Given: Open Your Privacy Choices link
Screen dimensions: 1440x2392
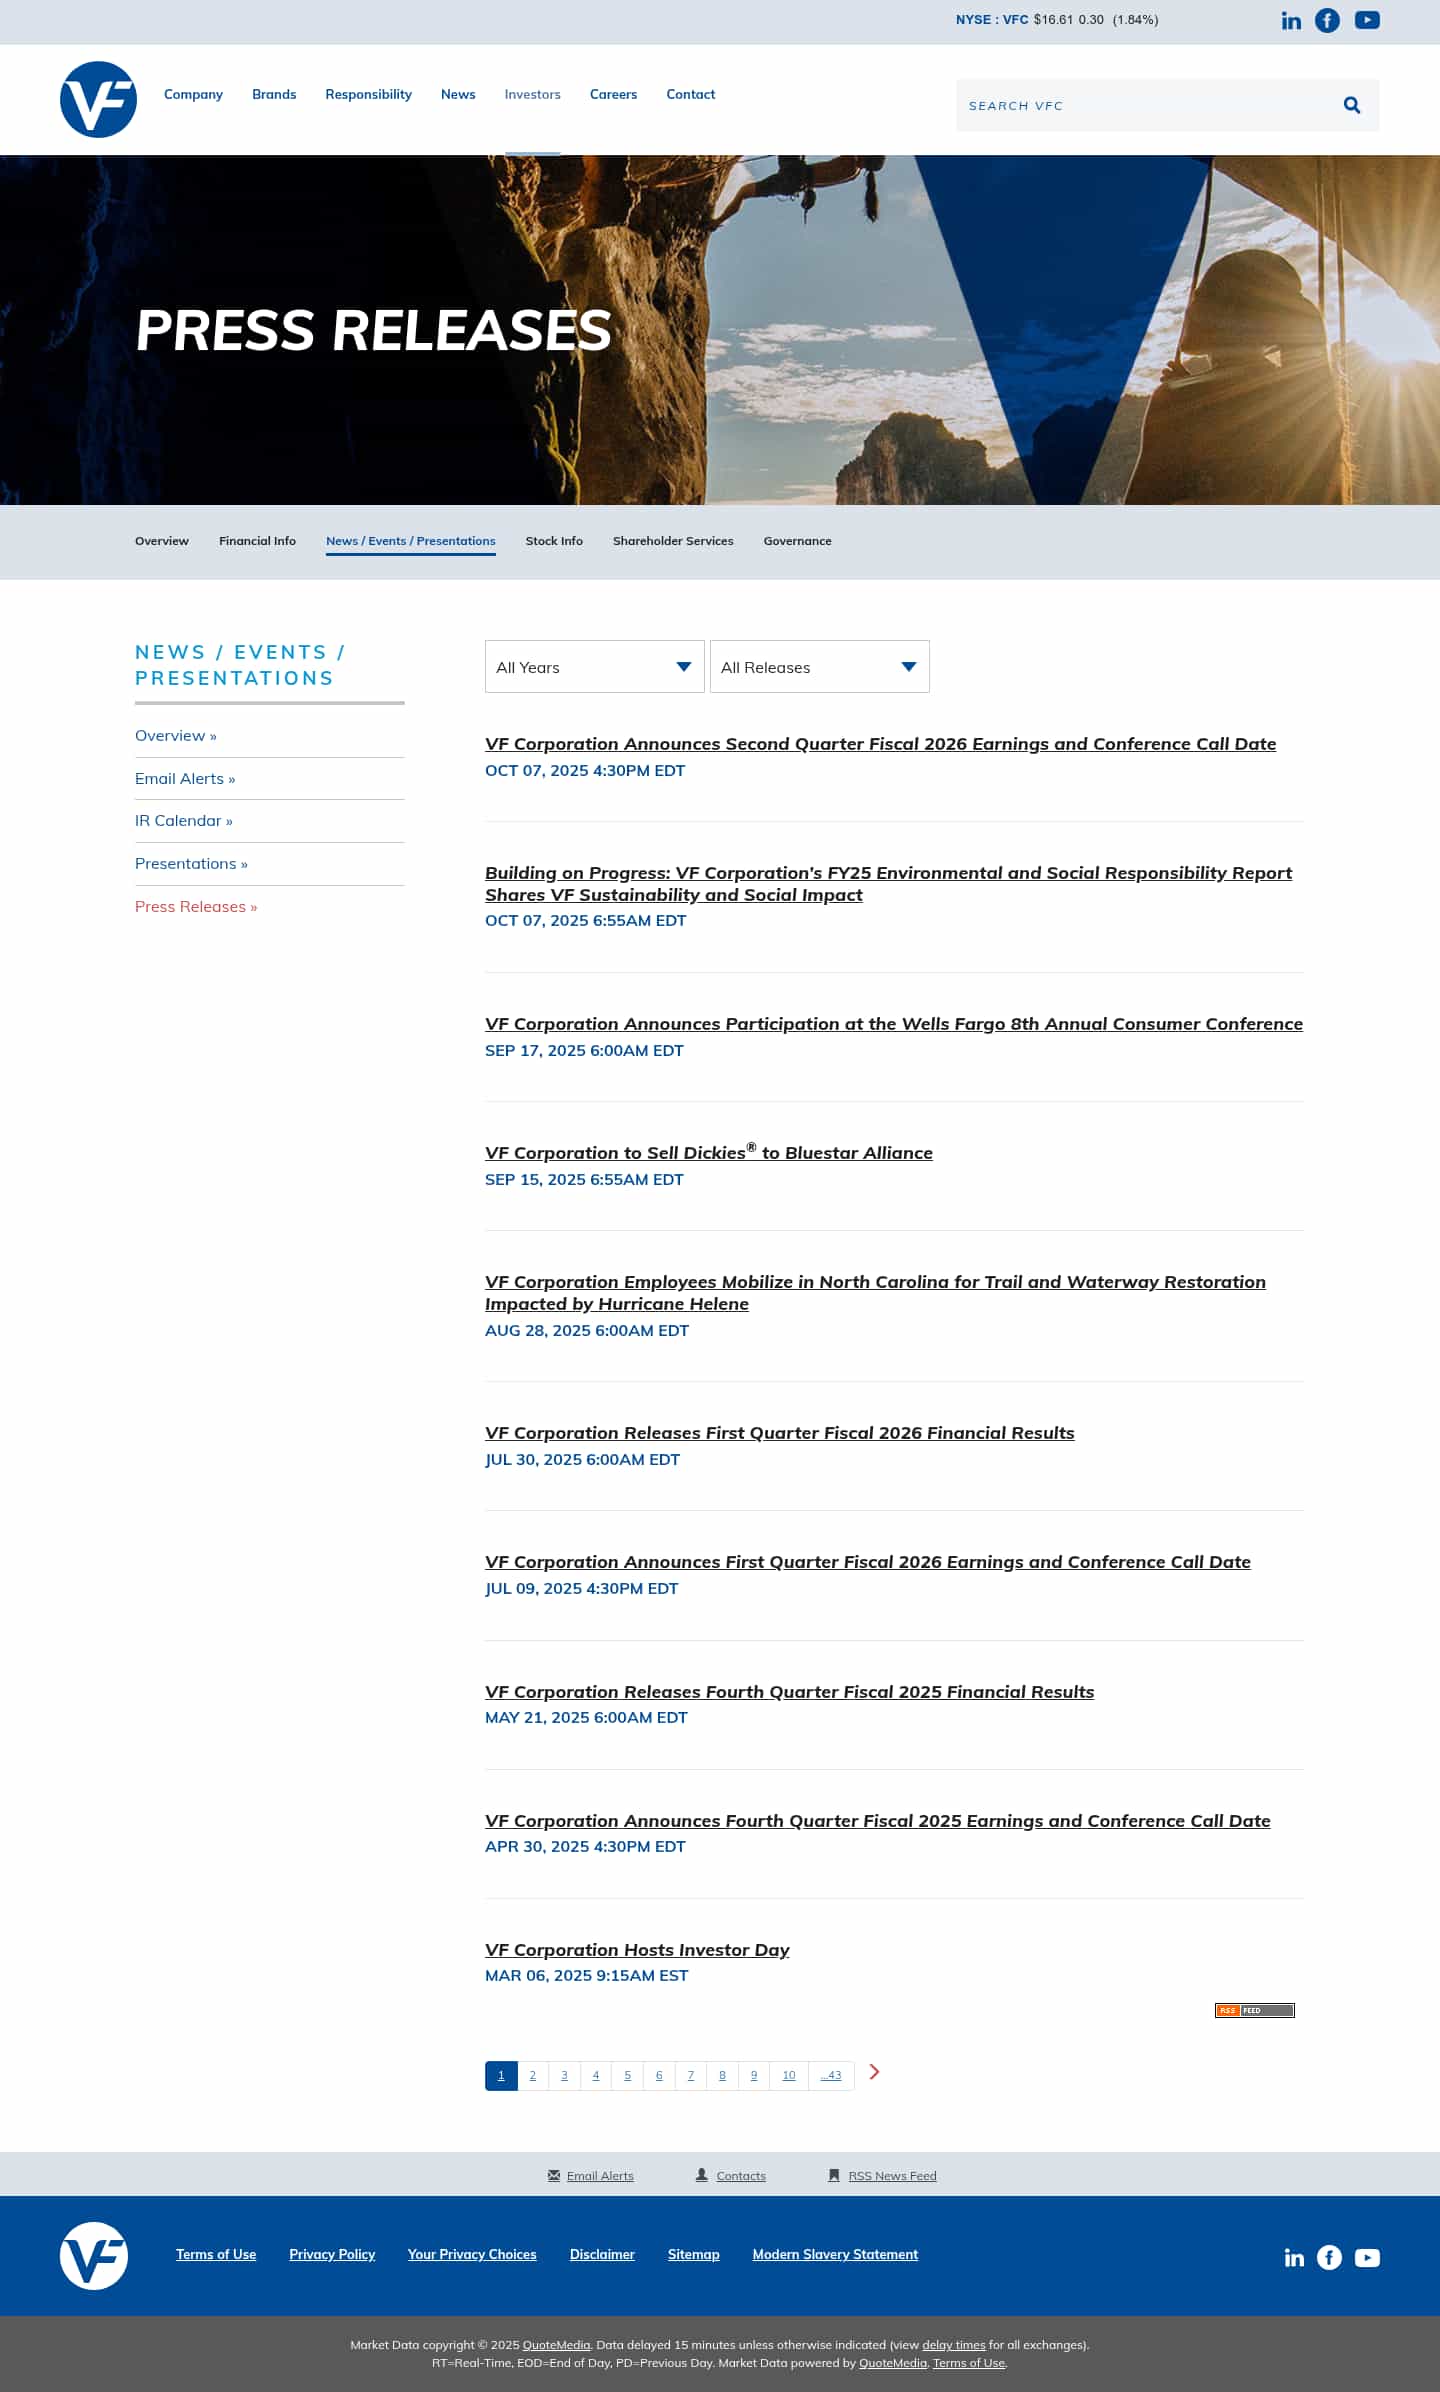Looking at the screenshot, I should click(472, 2254).
